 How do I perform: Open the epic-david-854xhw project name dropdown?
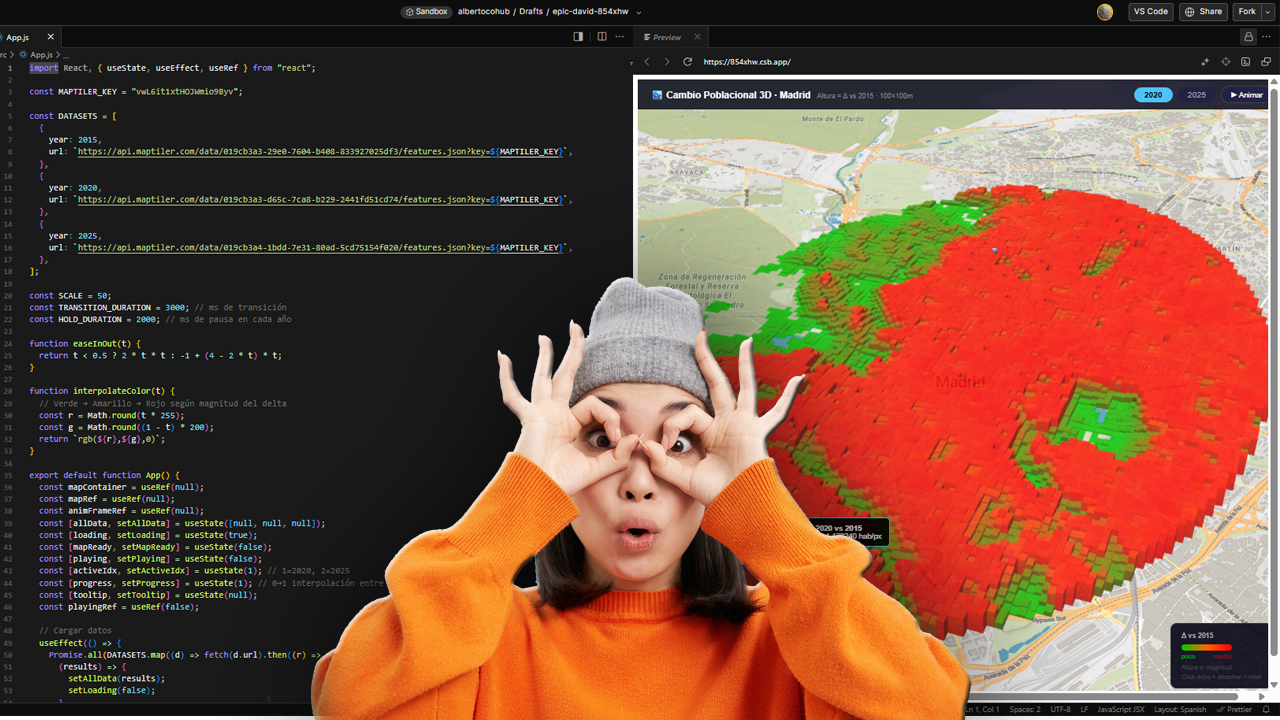(x=639, y=12)
